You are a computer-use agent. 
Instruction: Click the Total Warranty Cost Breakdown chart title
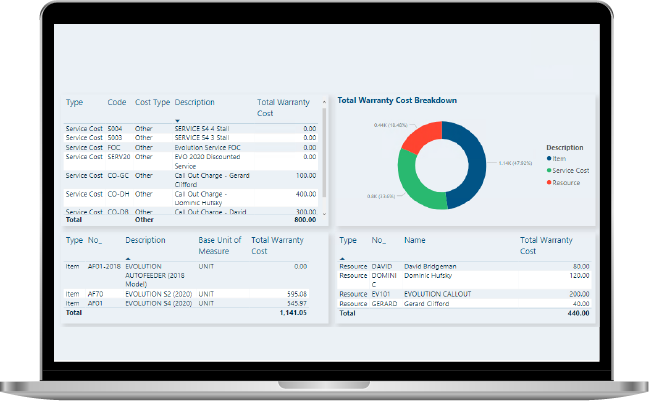(397, 100)
